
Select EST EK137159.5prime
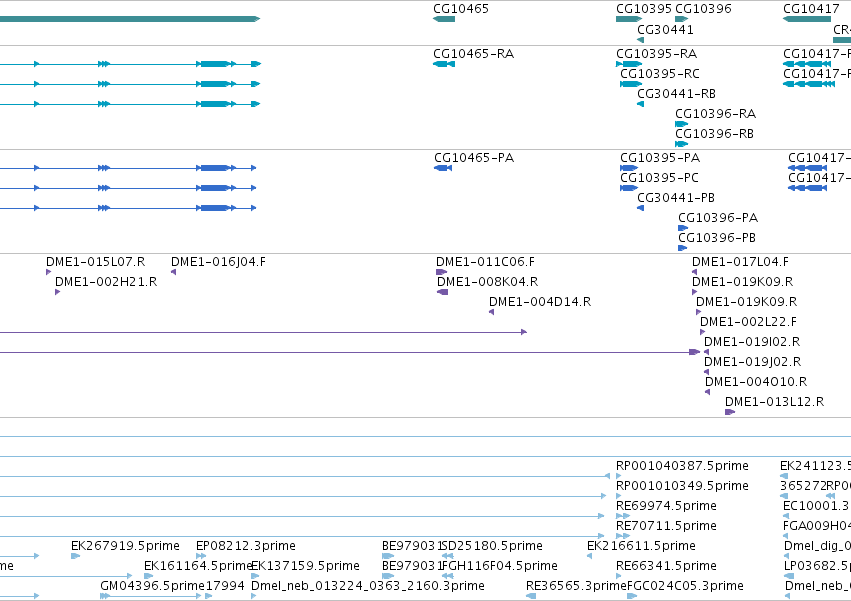(306, 567)
